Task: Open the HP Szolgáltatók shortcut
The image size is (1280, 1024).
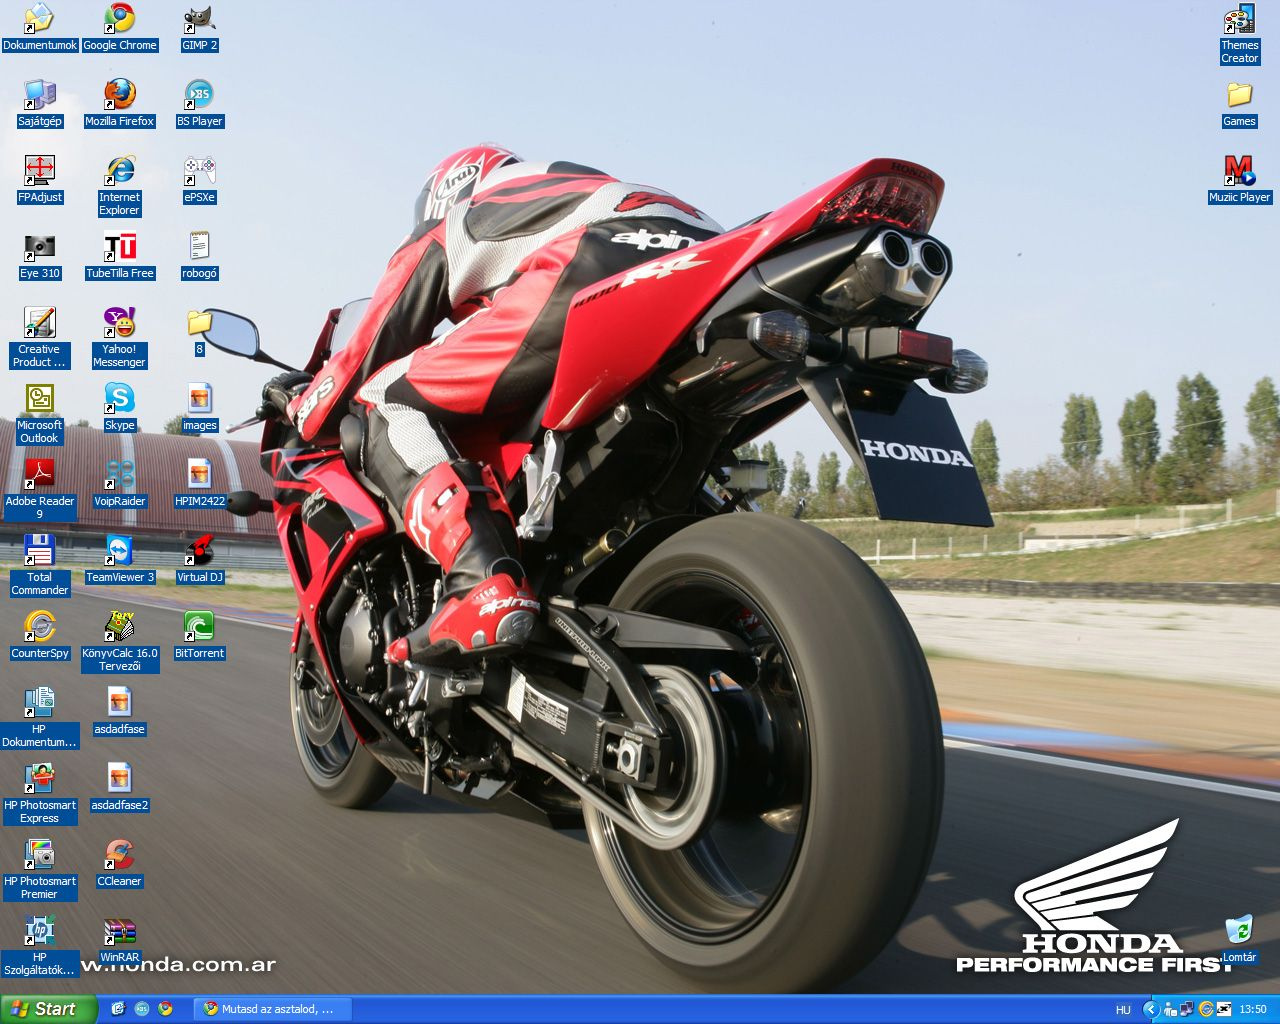Action: click(x=39, y=946)
